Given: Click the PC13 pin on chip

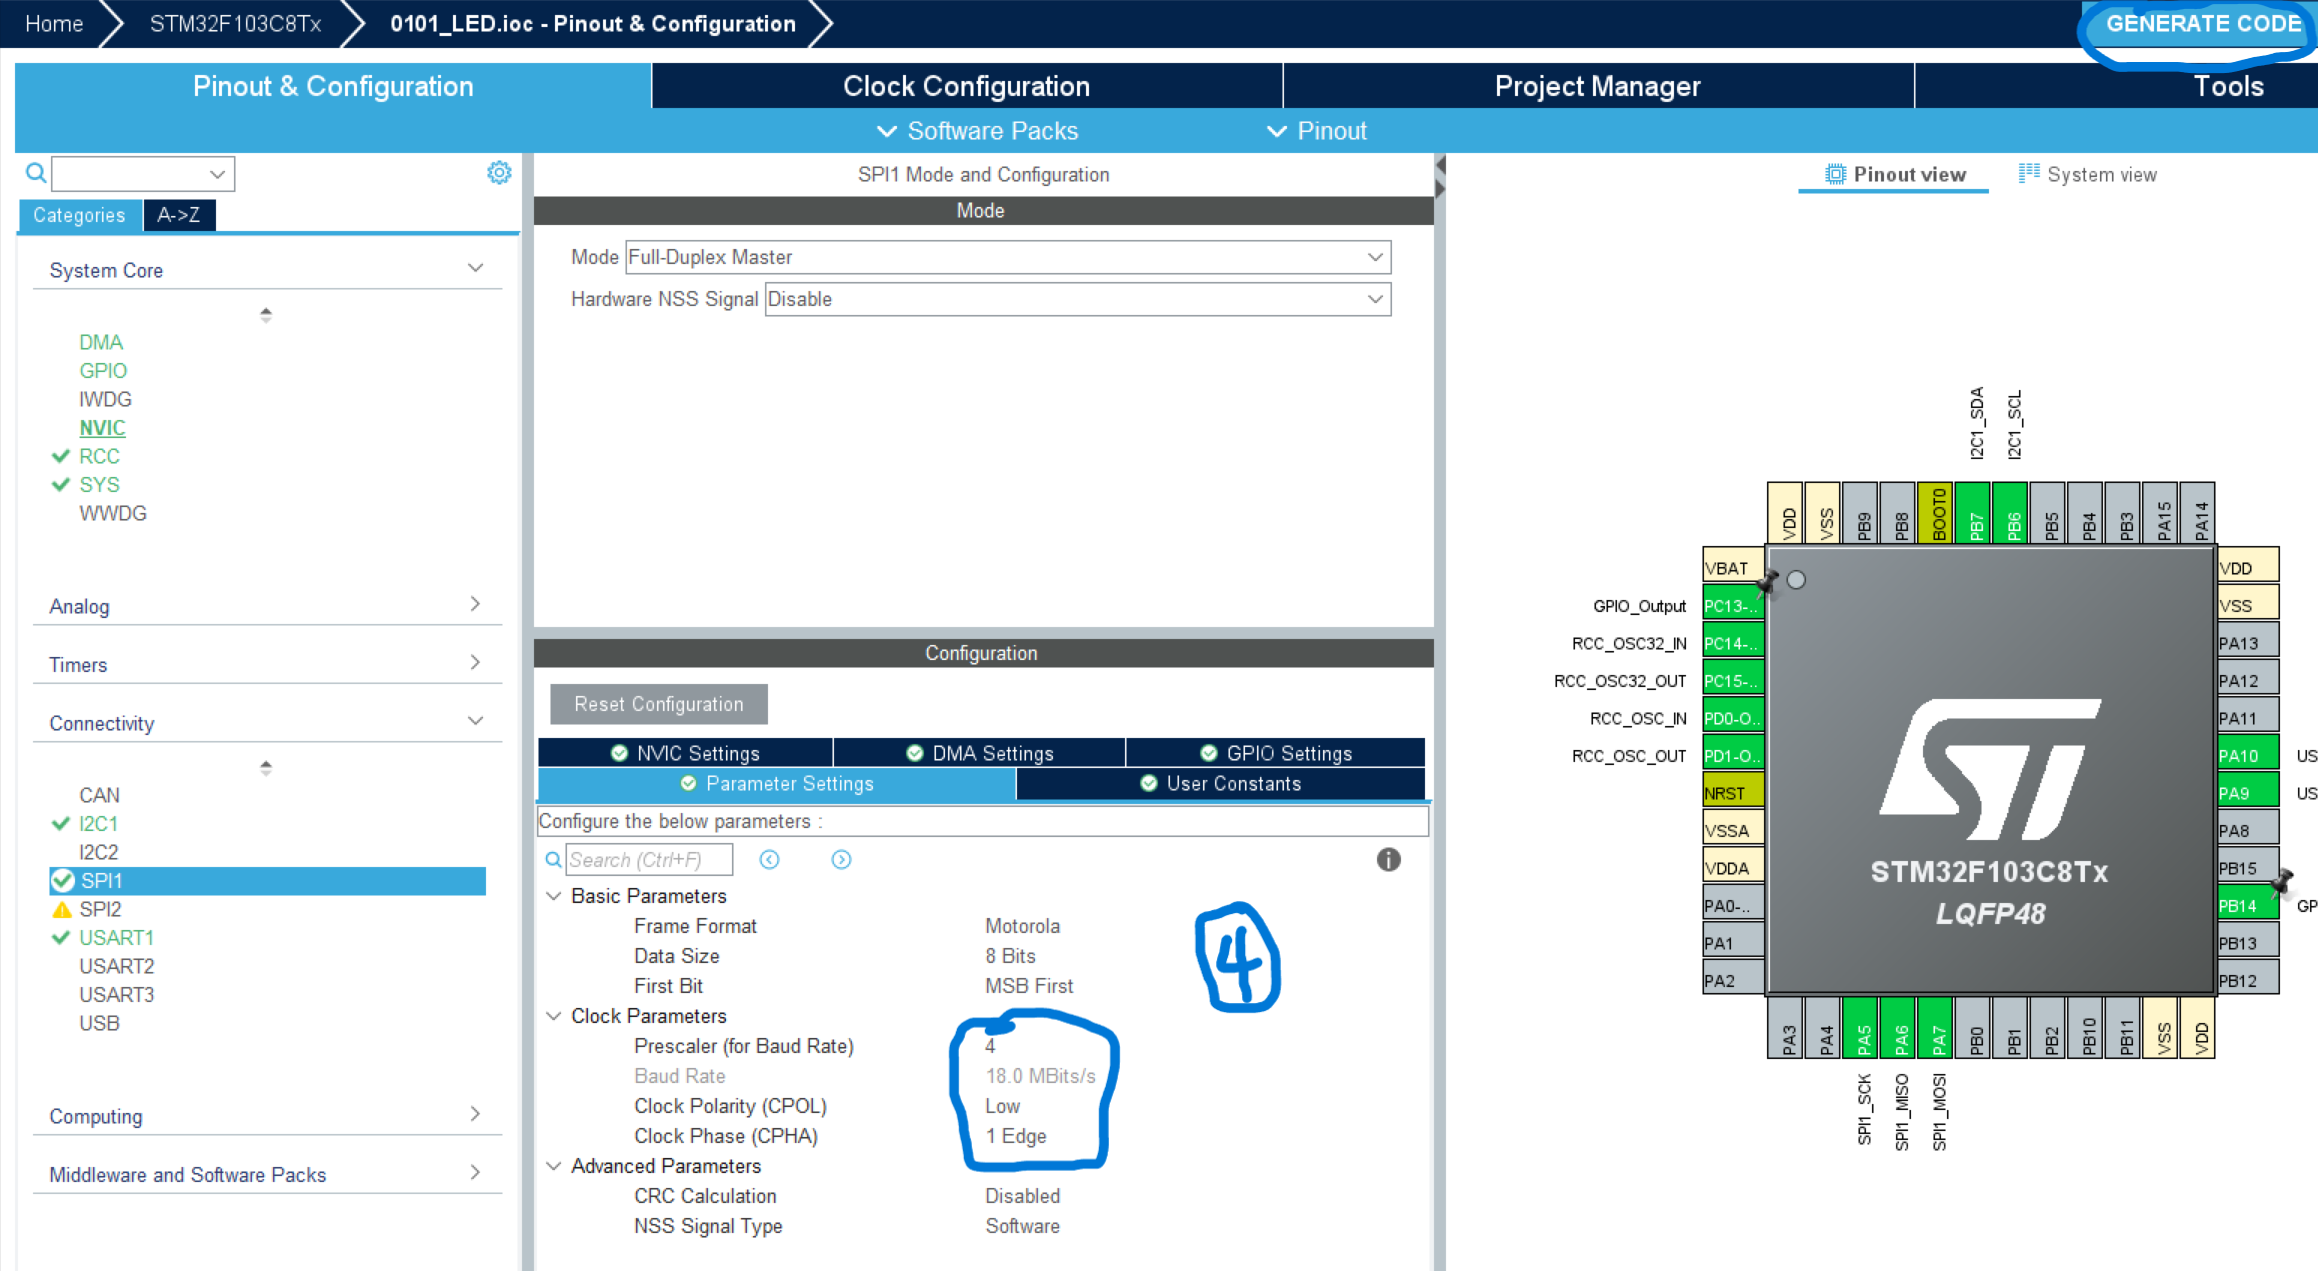Looking at the screenshot, I should click(1732, 605).
